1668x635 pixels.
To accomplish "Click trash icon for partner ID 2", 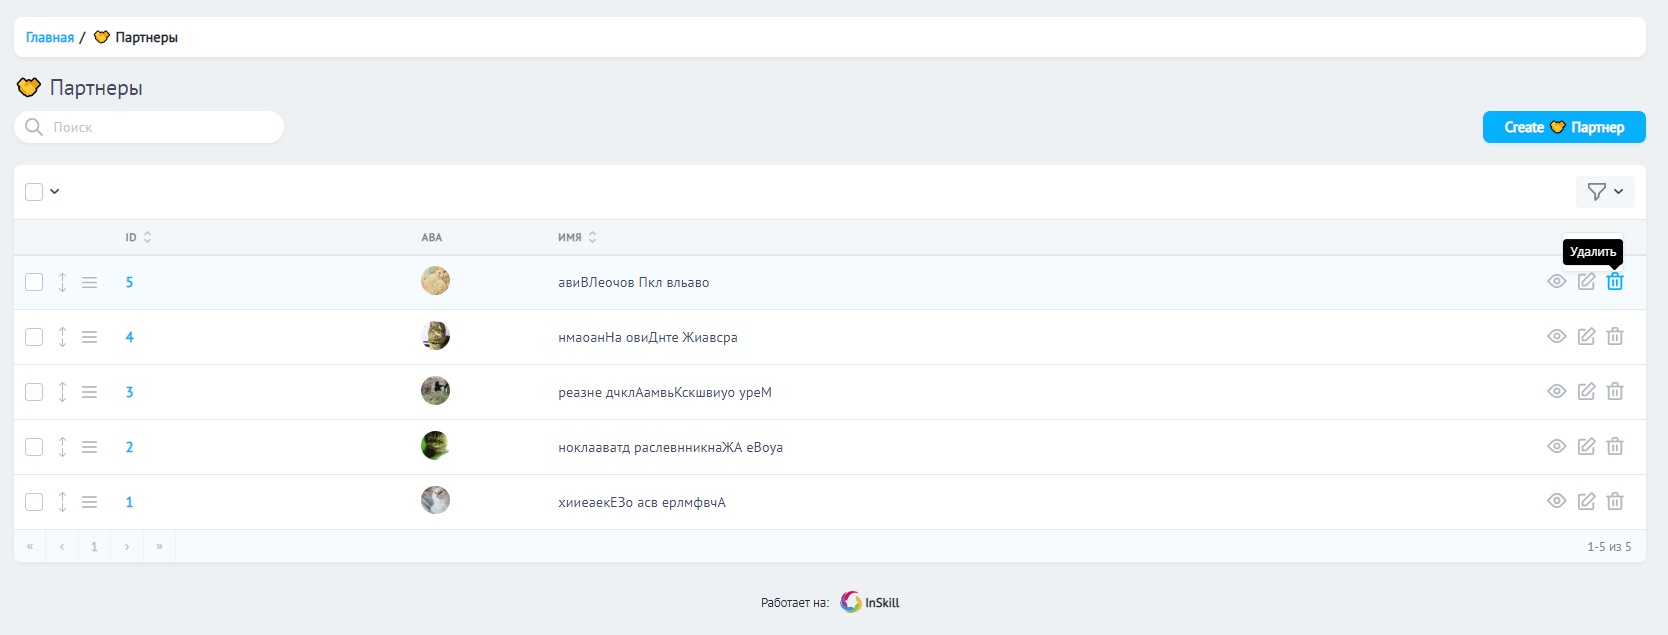I will tap(1614, 447).
